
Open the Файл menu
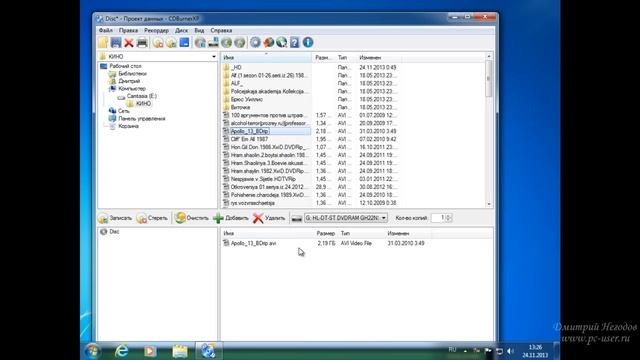click(x=106, y=31)
